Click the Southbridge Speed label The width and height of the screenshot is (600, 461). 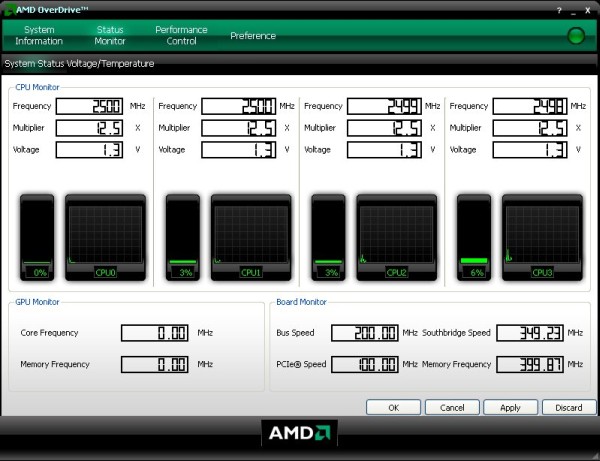(x=456, y=333)
